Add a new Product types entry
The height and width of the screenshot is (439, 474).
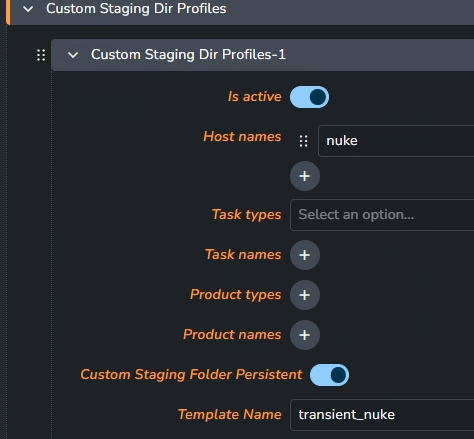pyautogui.click(x=305, y=295)
